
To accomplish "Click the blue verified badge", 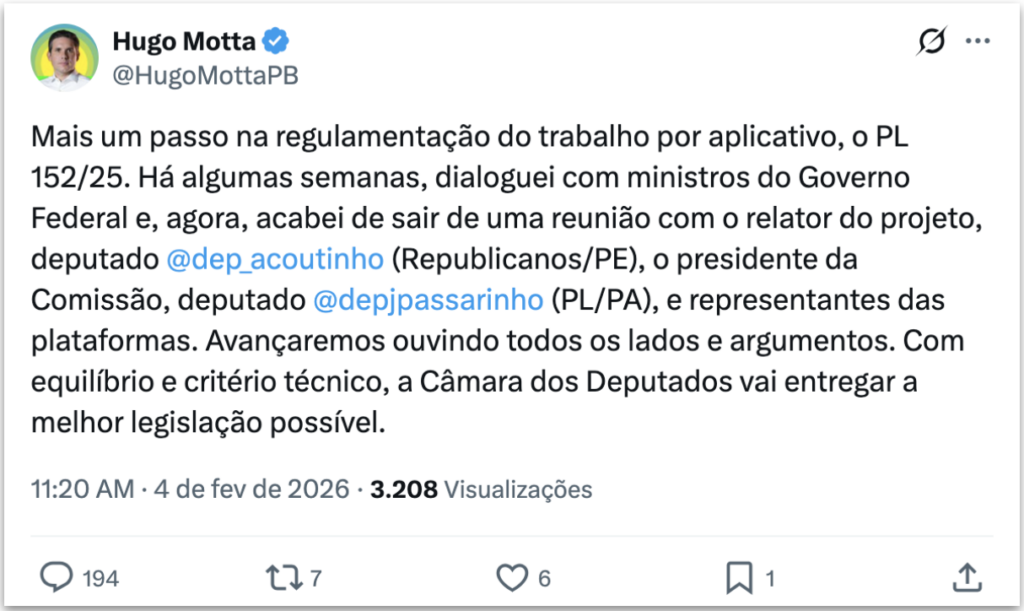I will 277,42.
